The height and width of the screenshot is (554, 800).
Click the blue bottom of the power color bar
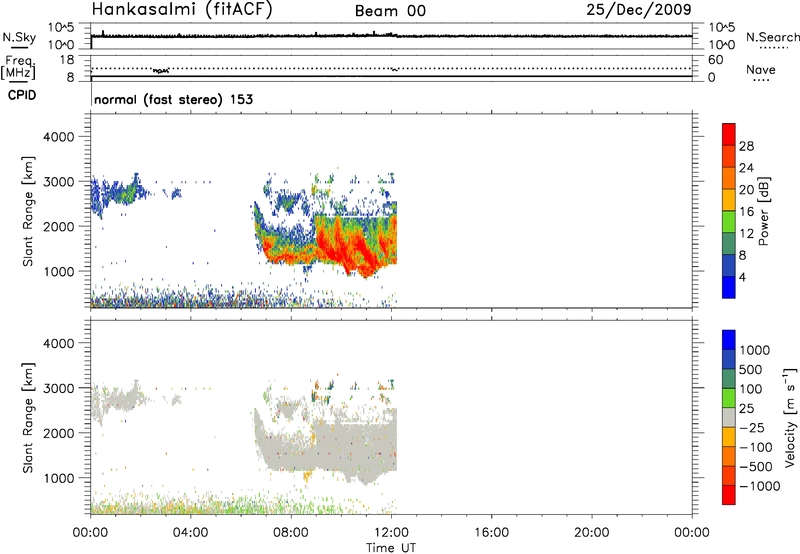point(729,287)
